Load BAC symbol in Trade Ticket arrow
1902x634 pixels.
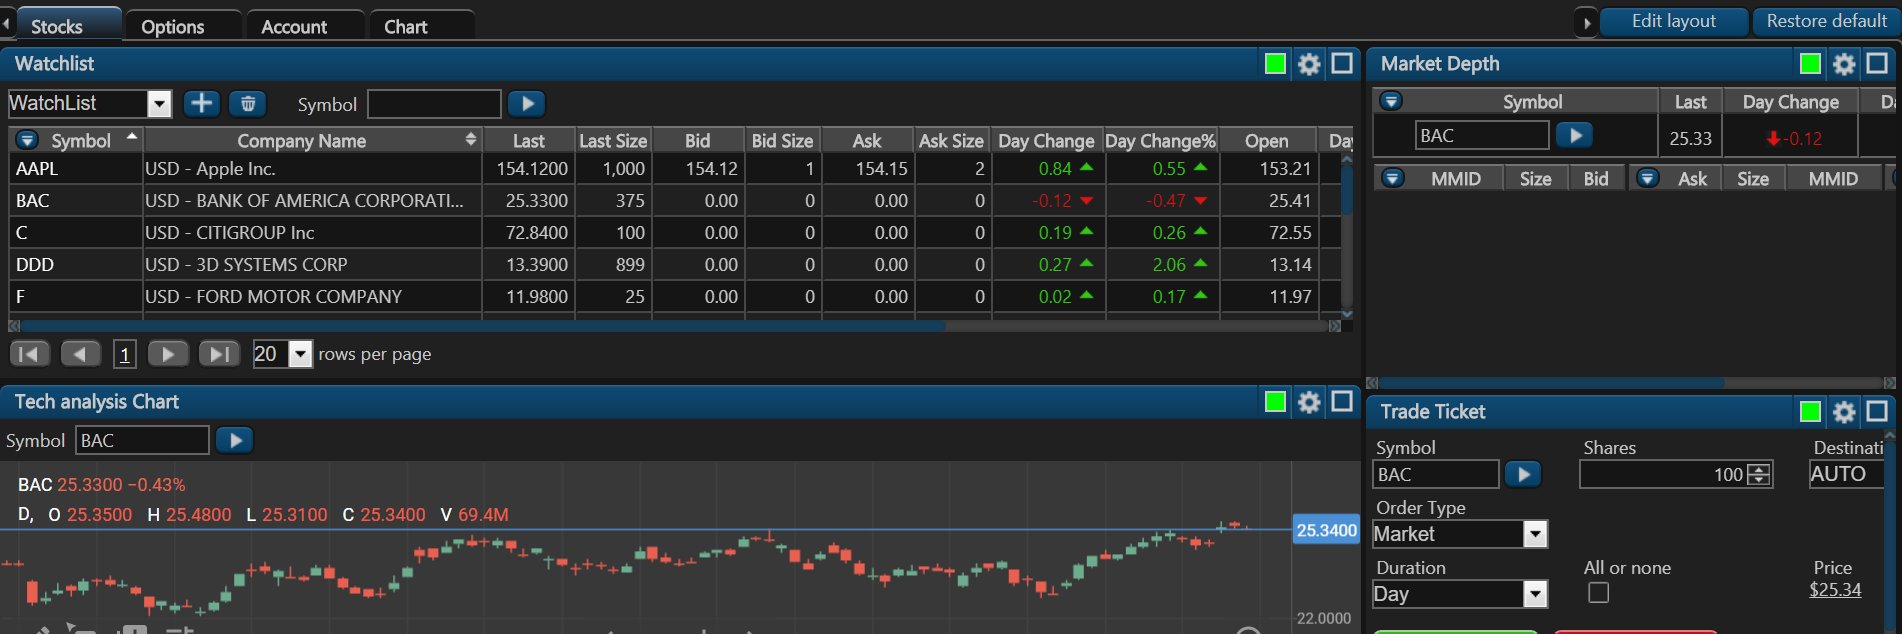(1523, 474)
